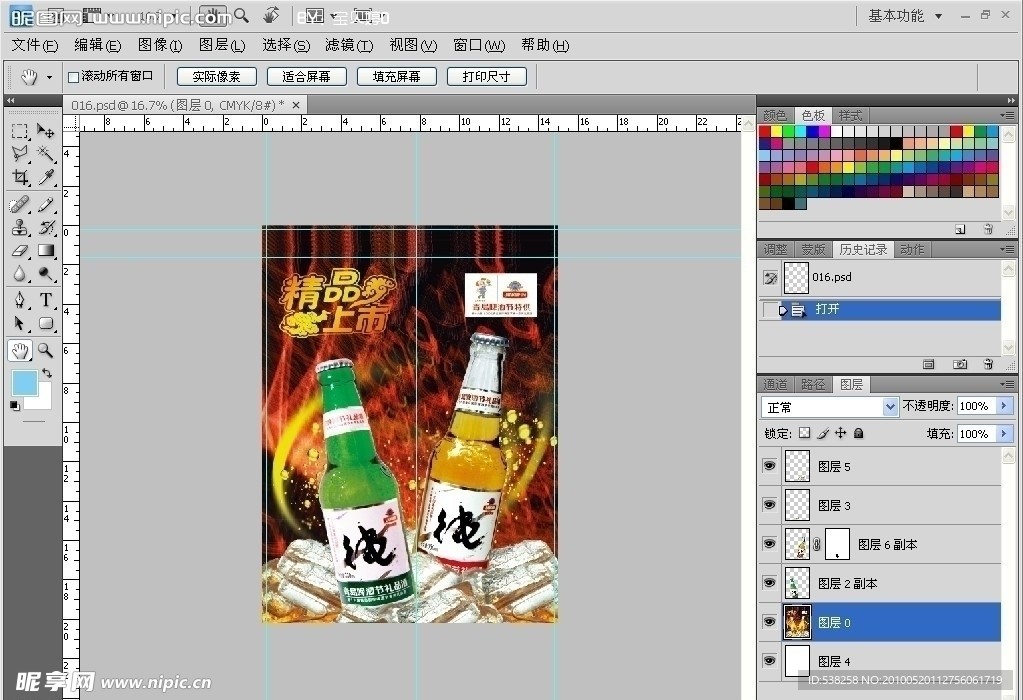
Task: Select the Eraser tool
Action: 20,252
